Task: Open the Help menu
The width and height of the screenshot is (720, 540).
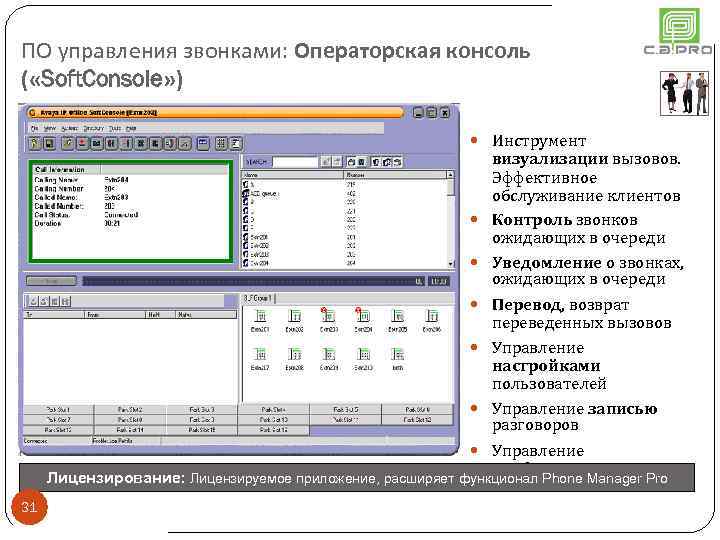Action: pos(131,129)
